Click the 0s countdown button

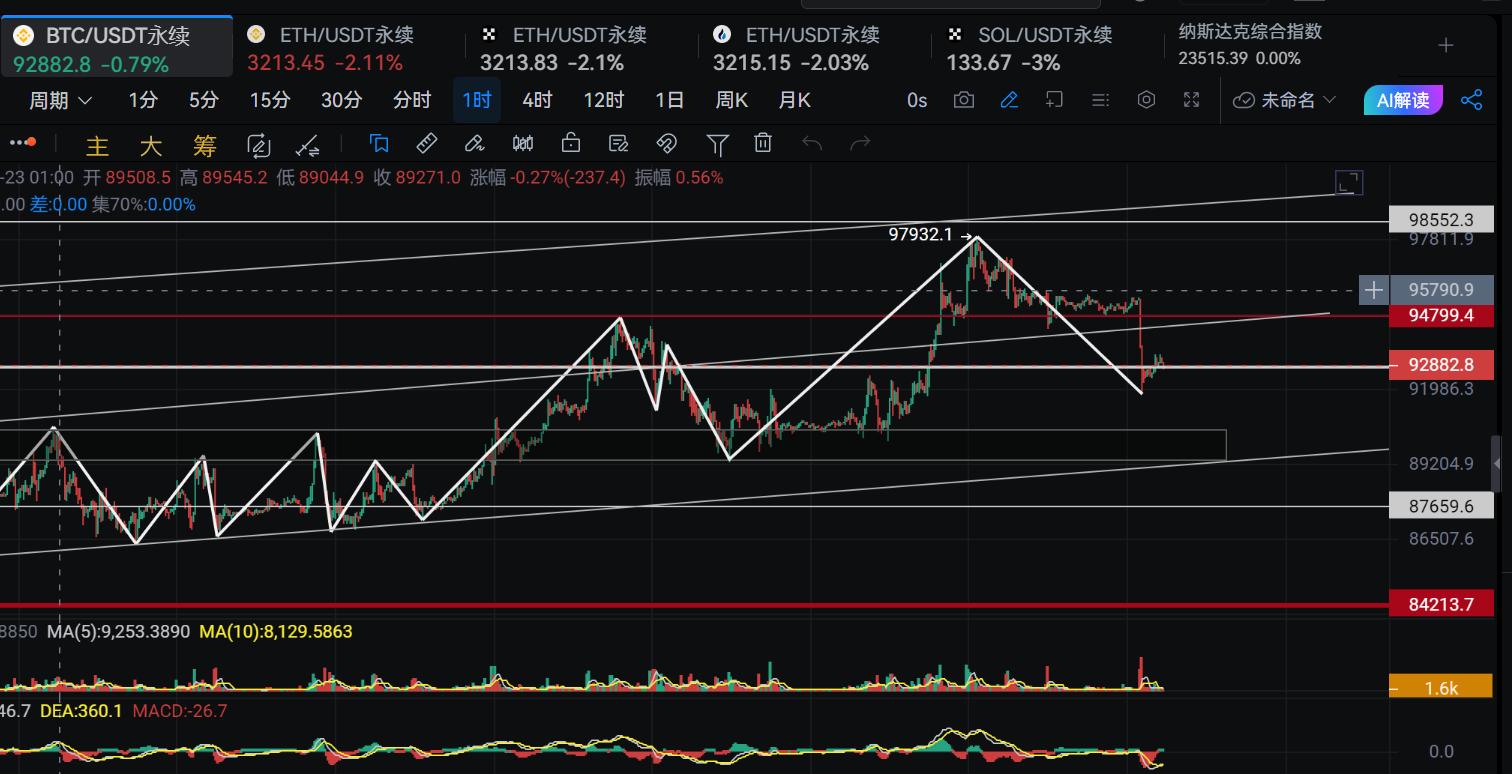click(917, 100)
